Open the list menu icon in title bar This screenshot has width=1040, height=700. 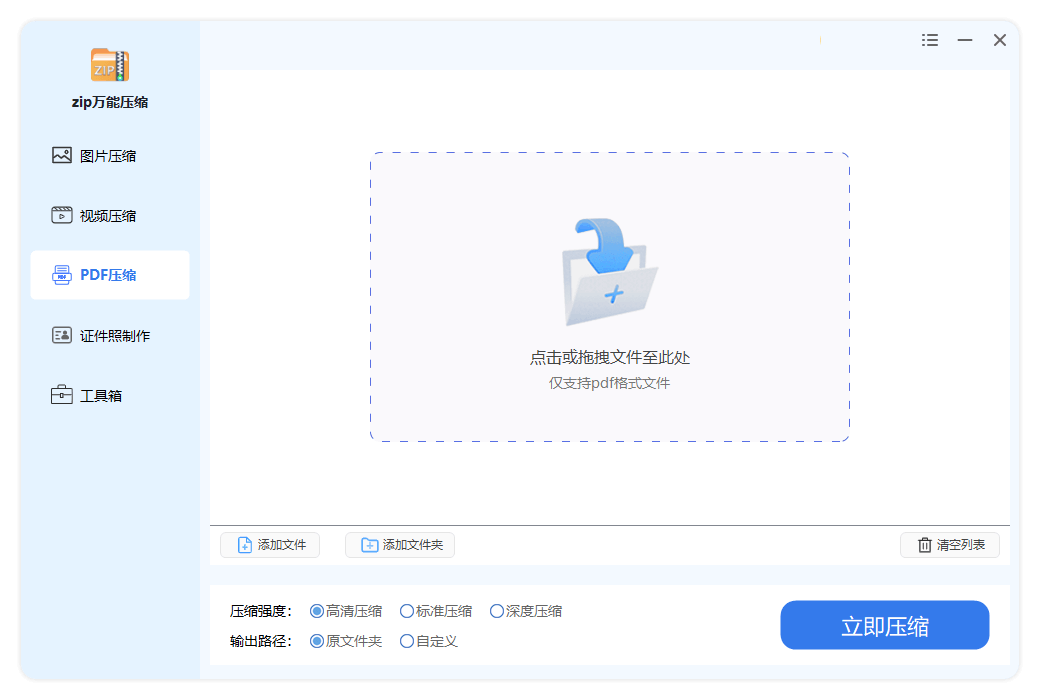click(x=930, y=40)
